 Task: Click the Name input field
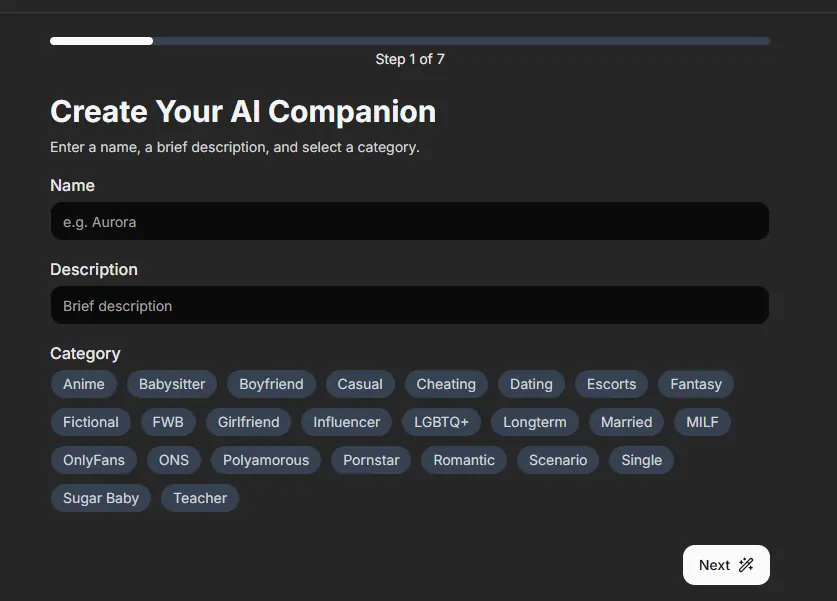(x=409, y=221)
